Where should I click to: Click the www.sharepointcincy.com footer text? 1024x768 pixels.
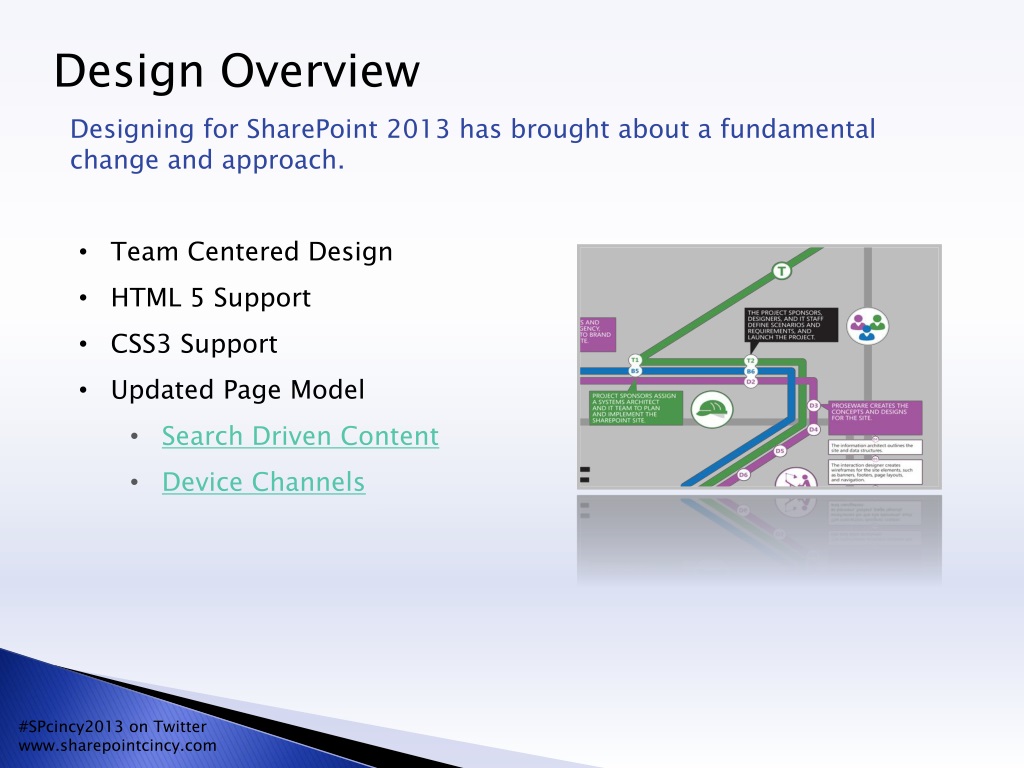(x=118, y=745)
